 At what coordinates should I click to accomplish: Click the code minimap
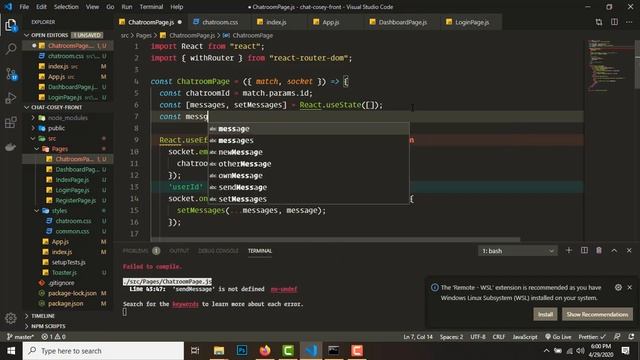click(608, 65)
